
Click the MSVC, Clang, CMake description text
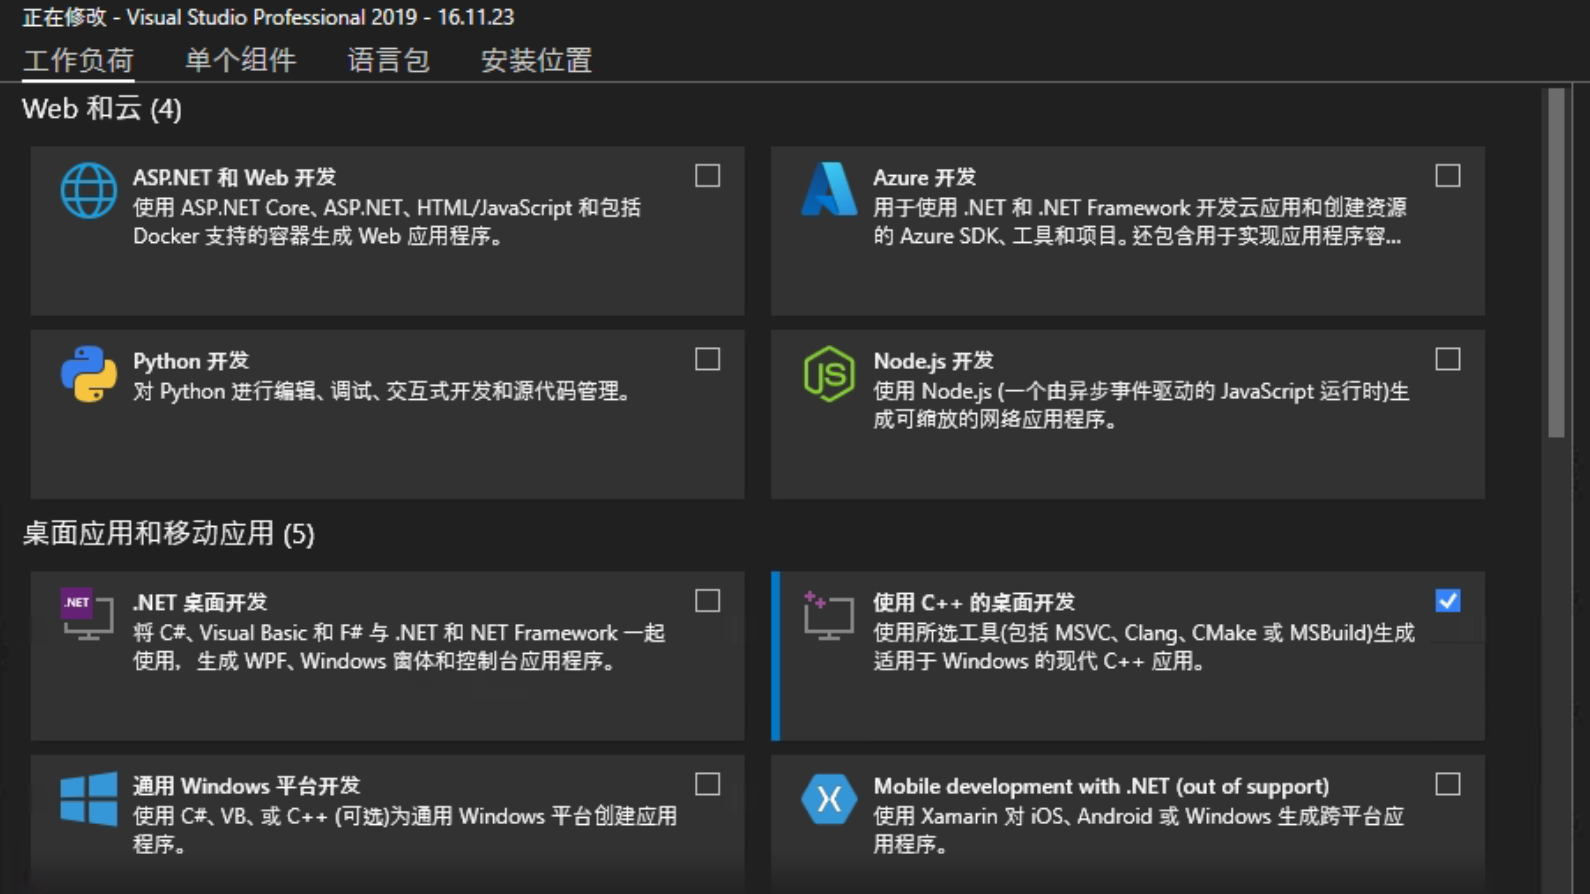[1144, 647]
